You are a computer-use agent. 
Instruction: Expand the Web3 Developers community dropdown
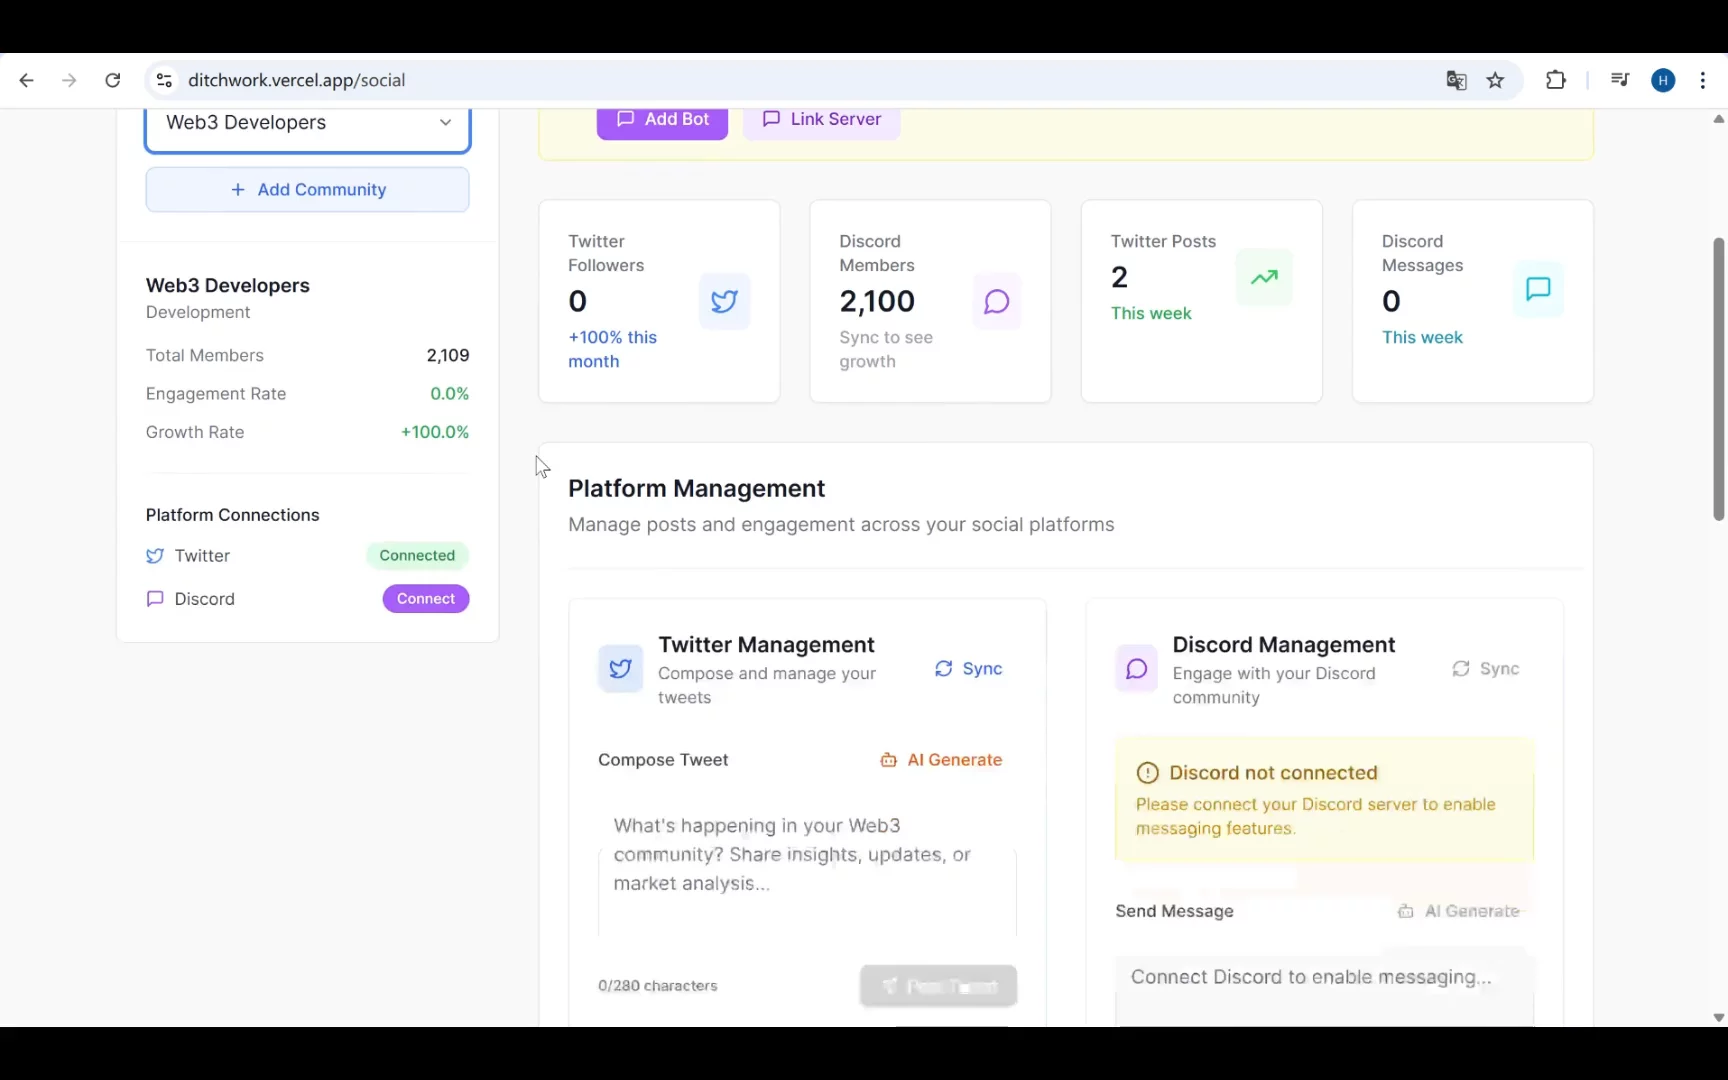[307, 123]
